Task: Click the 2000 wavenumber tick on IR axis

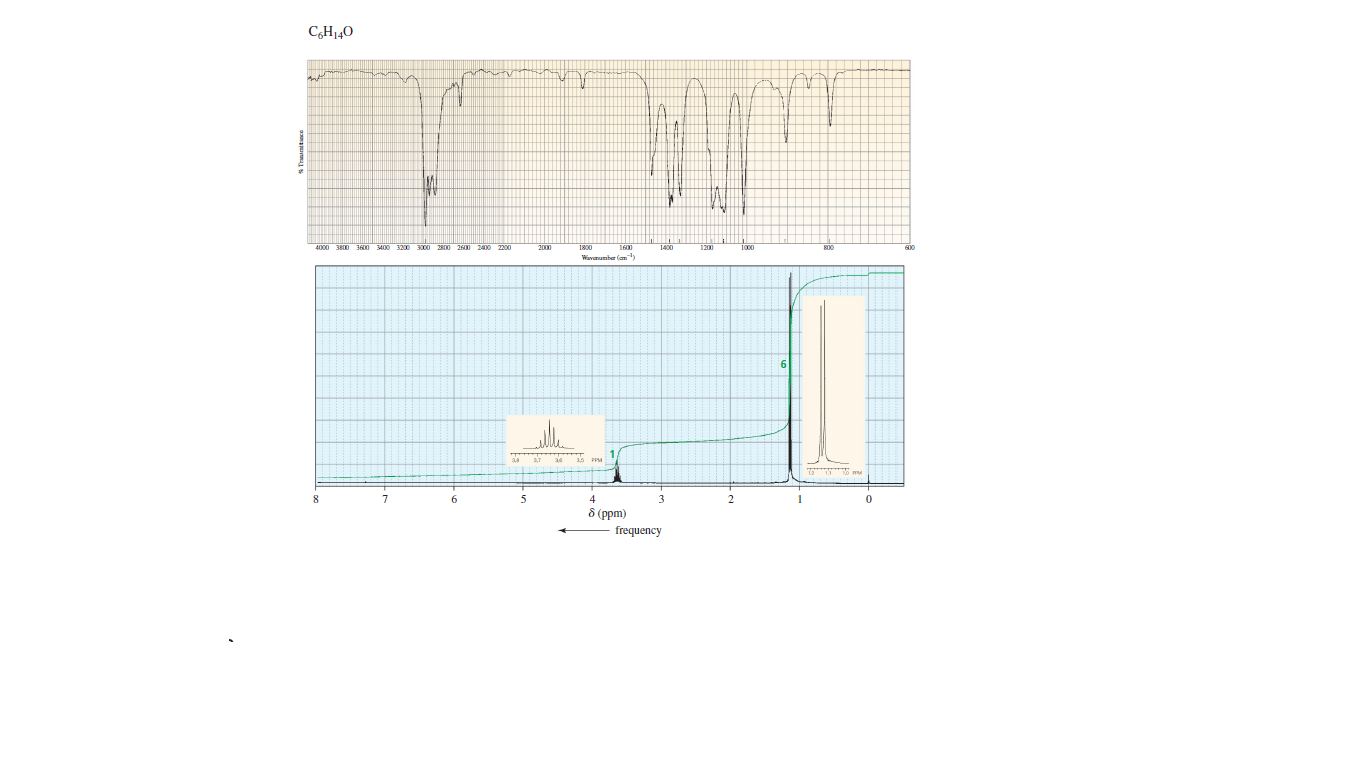Action: coord(545,247)
